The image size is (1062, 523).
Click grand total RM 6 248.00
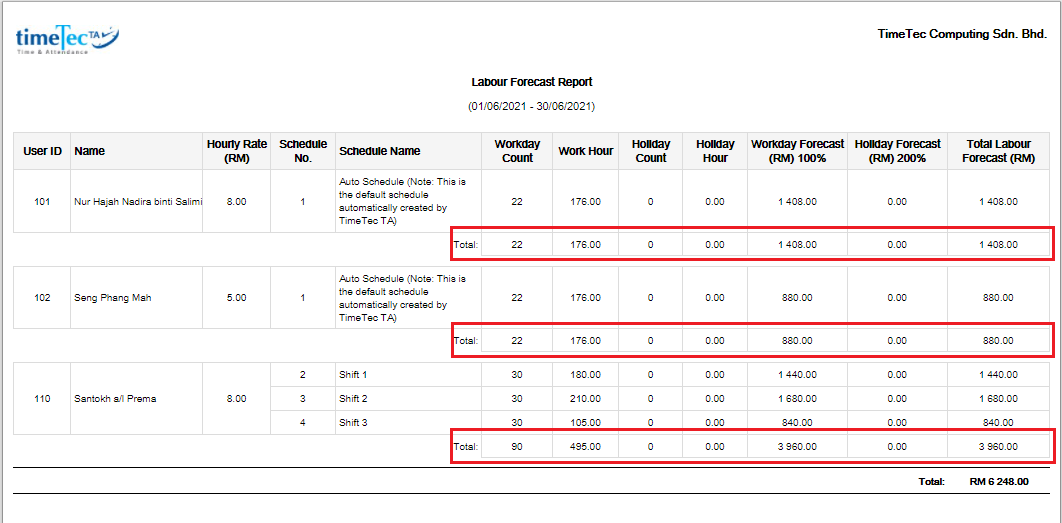999,482
